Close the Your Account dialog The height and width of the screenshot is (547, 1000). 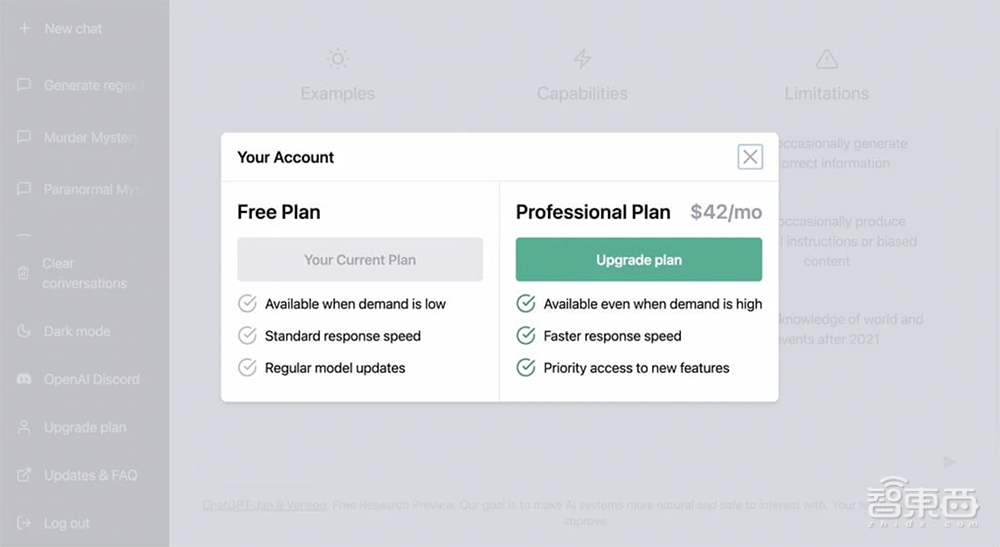coord(750,156)
